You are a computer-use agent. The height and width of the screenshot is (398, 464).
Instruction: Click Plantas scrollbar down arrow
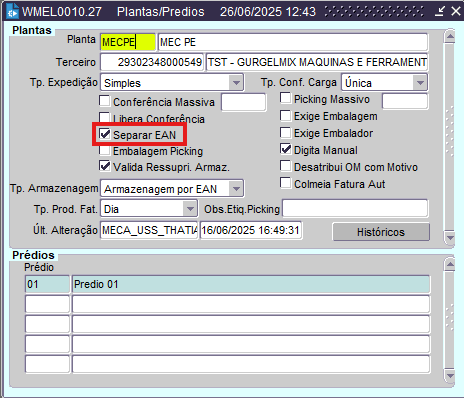tap(450, 237)
